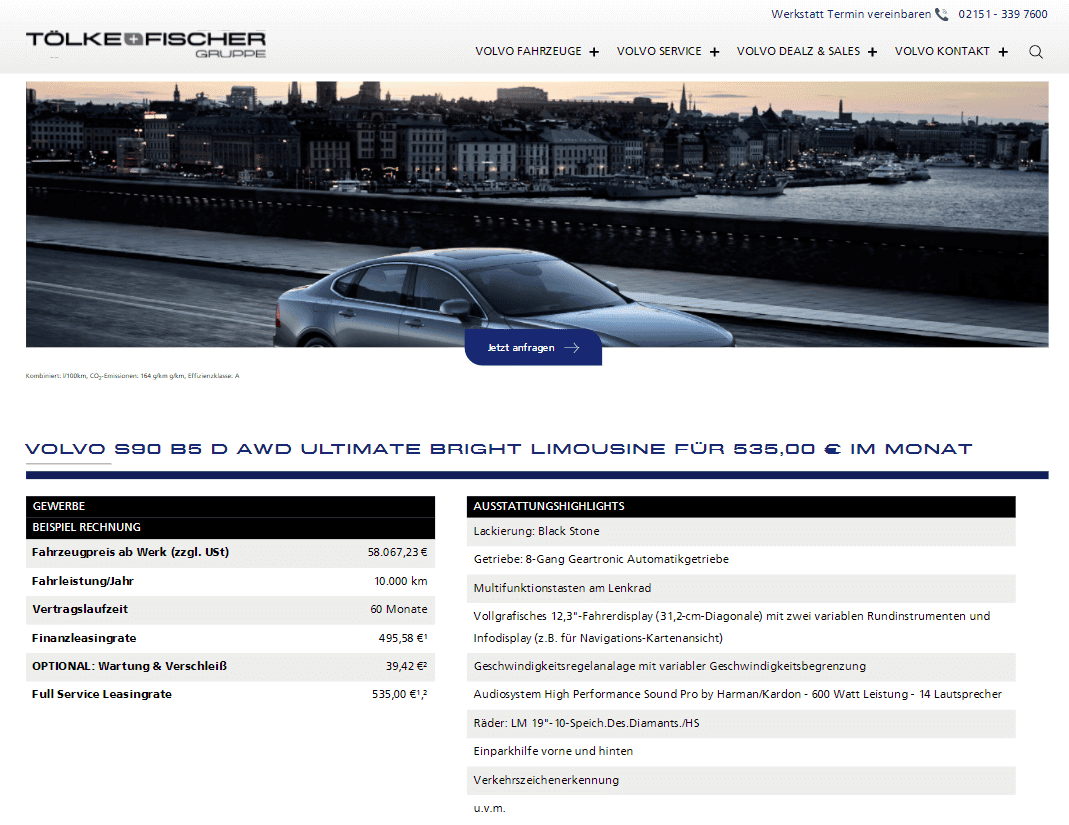
Task: Click the AUSSTATTUNGSHIGHLIGHTS header
Action: click(741, 507)
